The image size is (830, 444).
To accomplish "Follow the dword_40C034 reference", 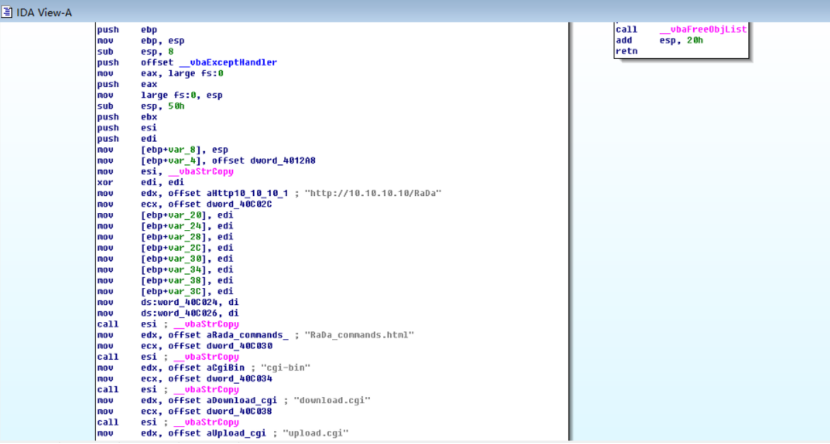I will pos(239,379).
